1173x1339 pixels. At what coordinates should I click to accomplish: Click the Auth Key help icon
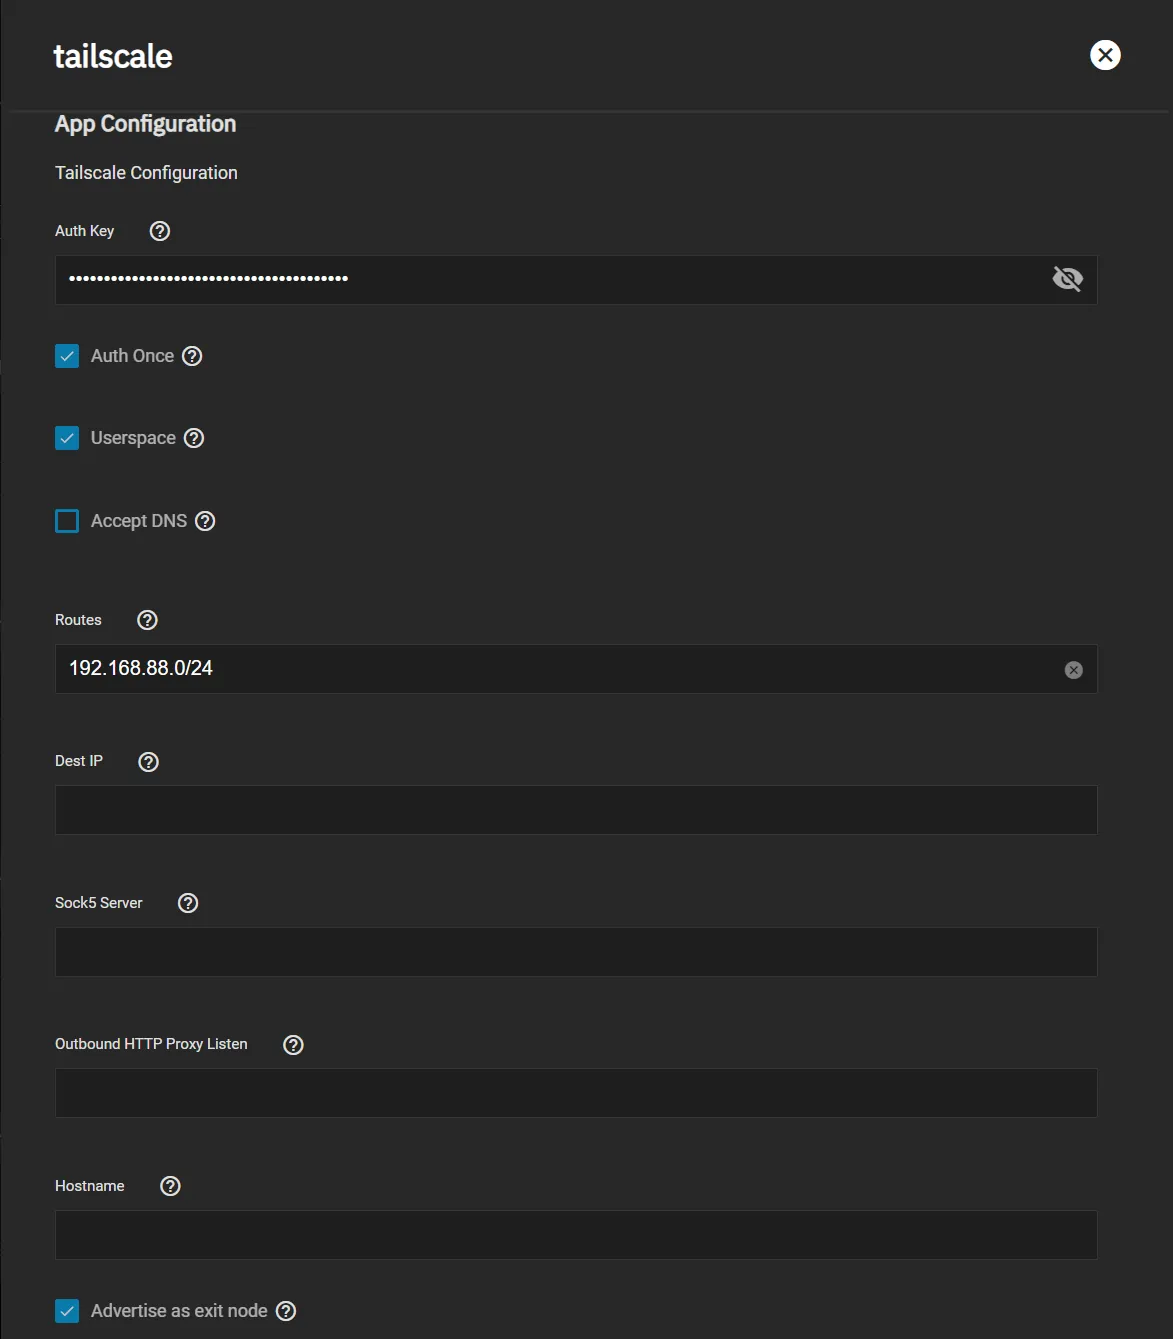coord(160,231)
